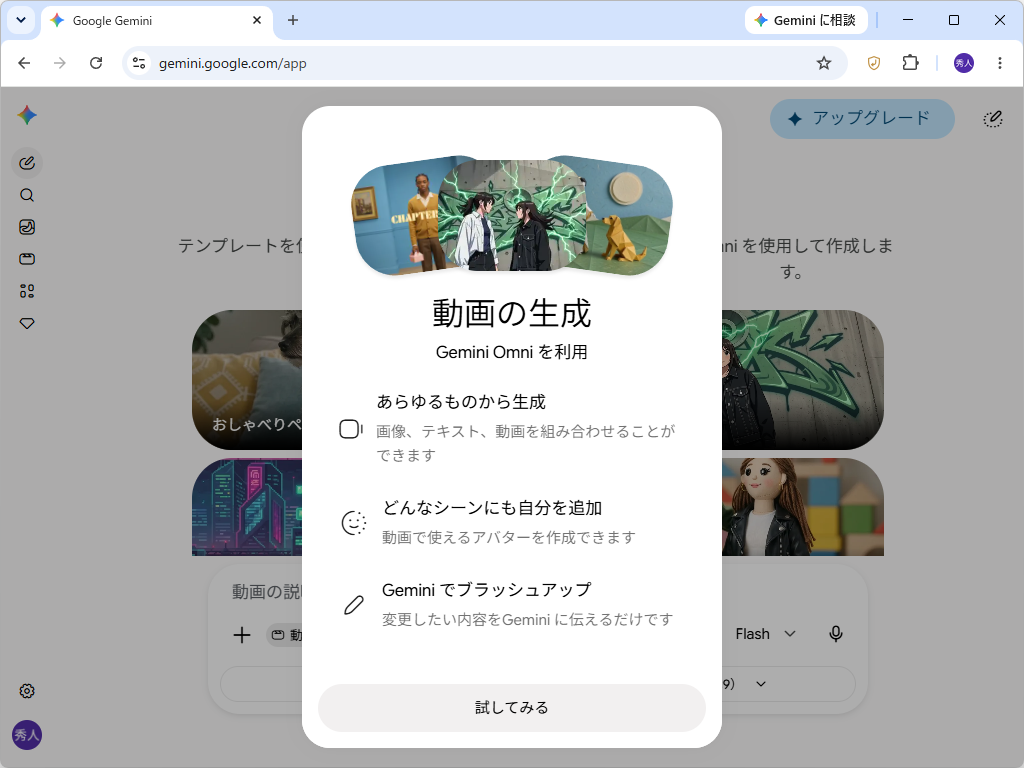The height and width of the screenshot is (768, 1024).
Task: Click the アップグレード button
Action: [862, 119]
